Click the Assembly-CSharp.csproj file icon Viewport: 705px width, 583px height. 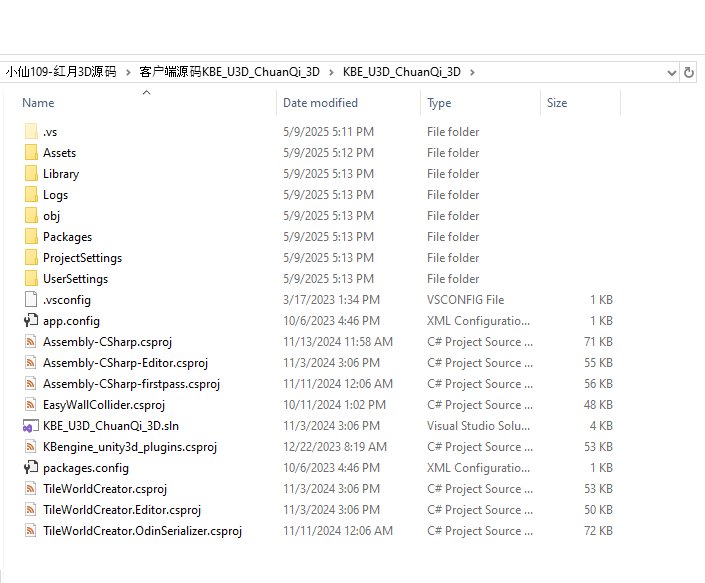pos(30,342)
